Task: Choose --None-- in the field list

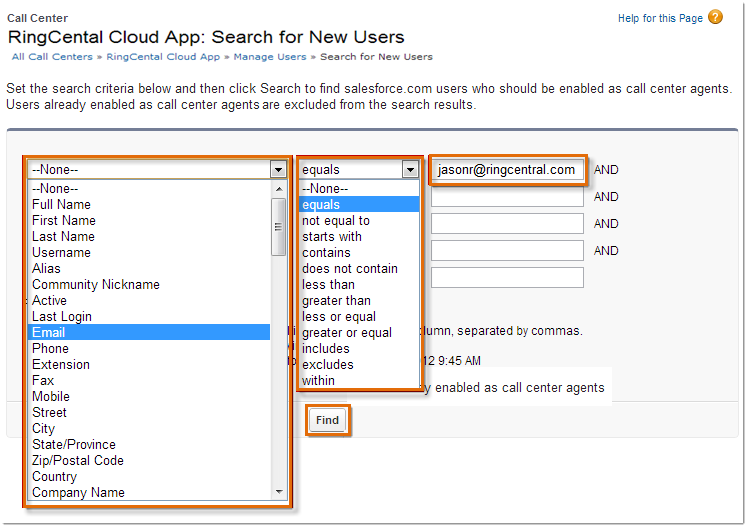Action: (x=149, y=188)
